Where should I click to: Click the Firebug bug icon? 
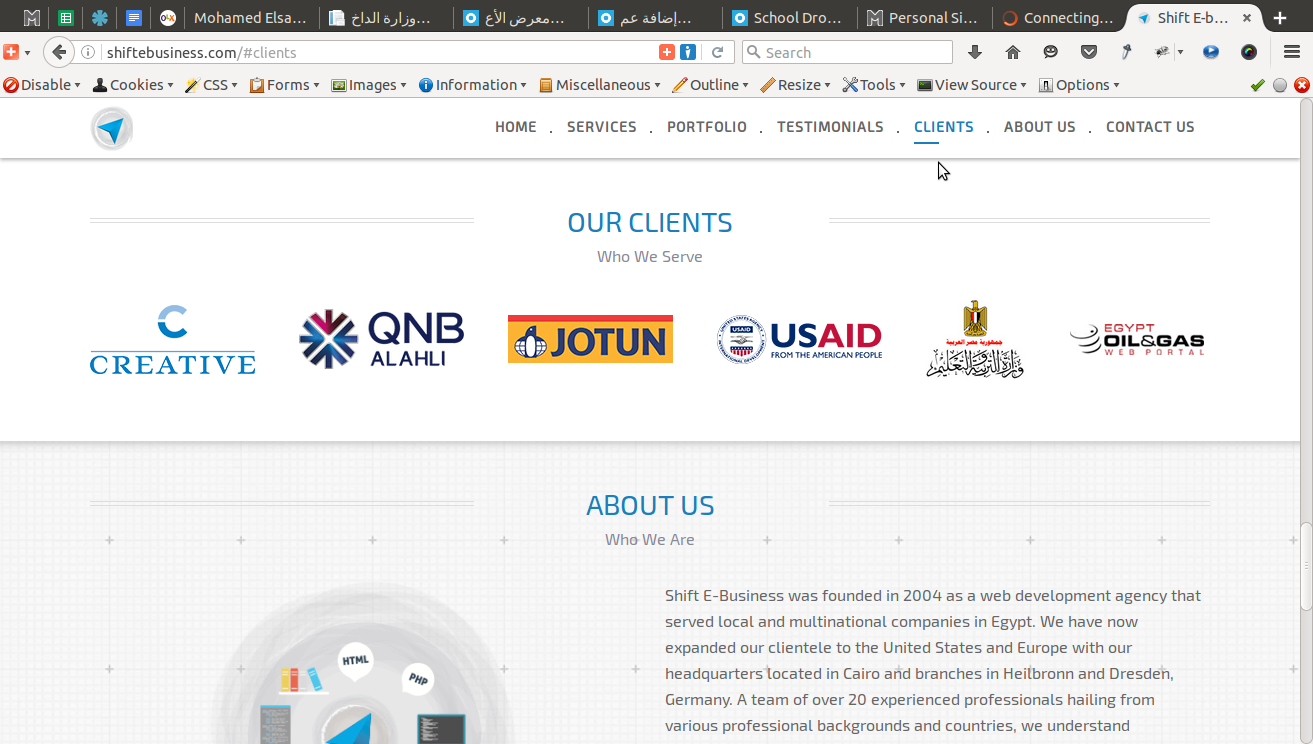click(1162, 52)
